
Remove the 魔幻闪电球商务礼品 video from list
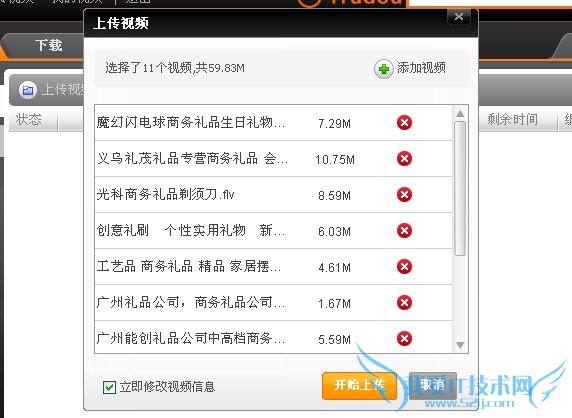coord(404,123)
